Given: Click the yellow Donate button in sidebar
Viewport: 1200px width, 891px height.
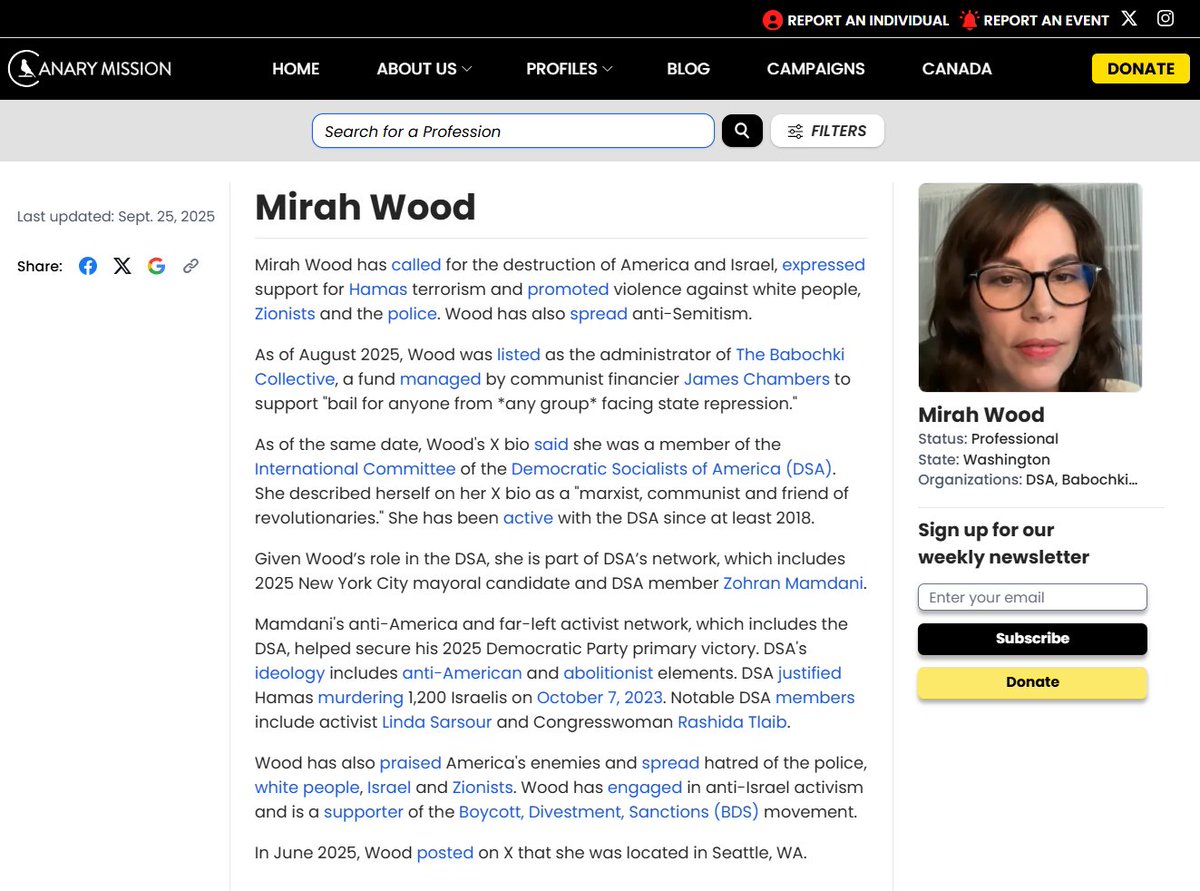Looking at the screenshot, I should [x=1032, y=682].
